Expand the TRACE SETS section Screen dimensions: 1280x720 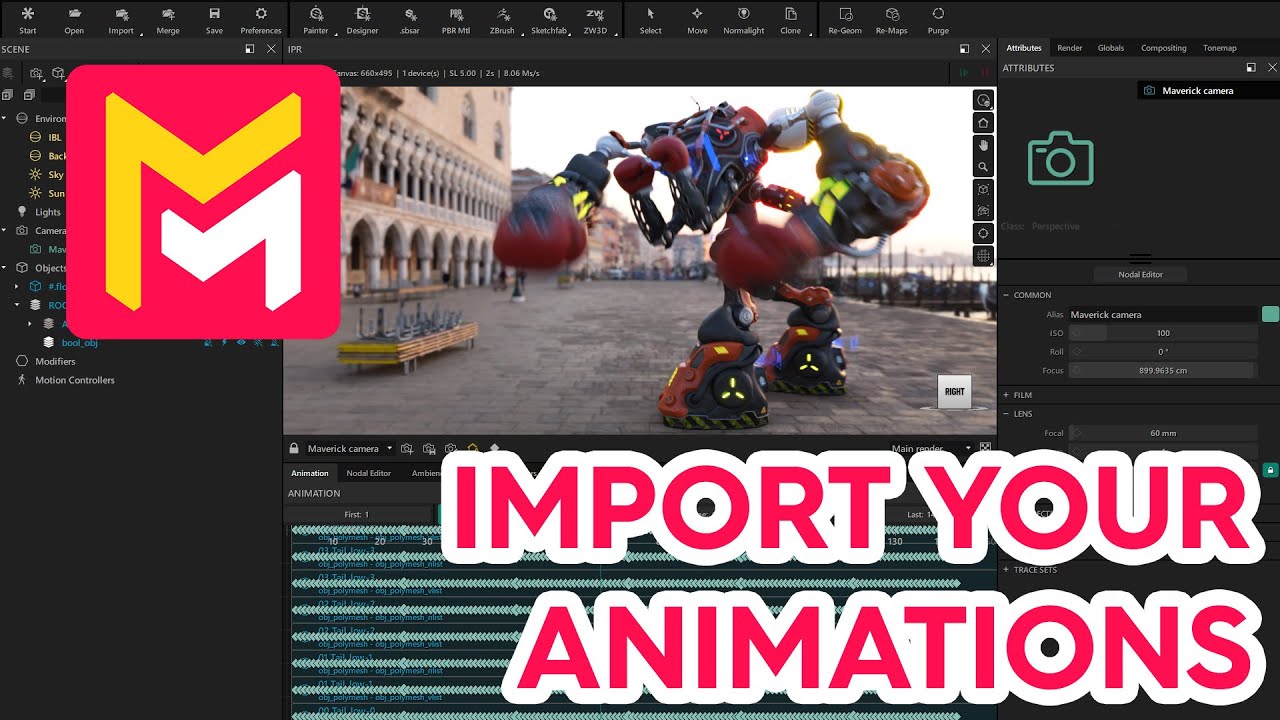point(1006,570)
